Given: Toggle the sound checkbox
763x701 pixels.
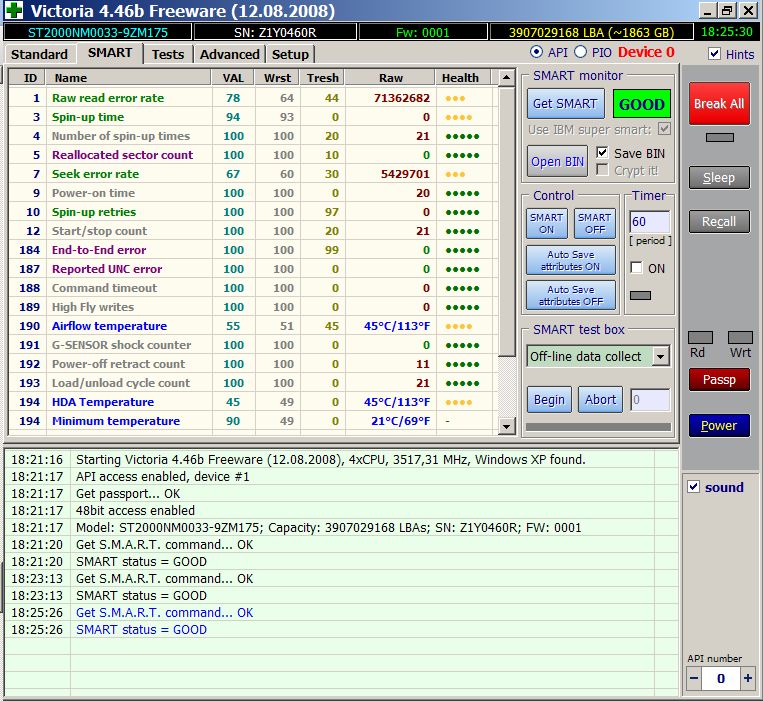Looking at the screenshot, I should [x=693, y=487].
